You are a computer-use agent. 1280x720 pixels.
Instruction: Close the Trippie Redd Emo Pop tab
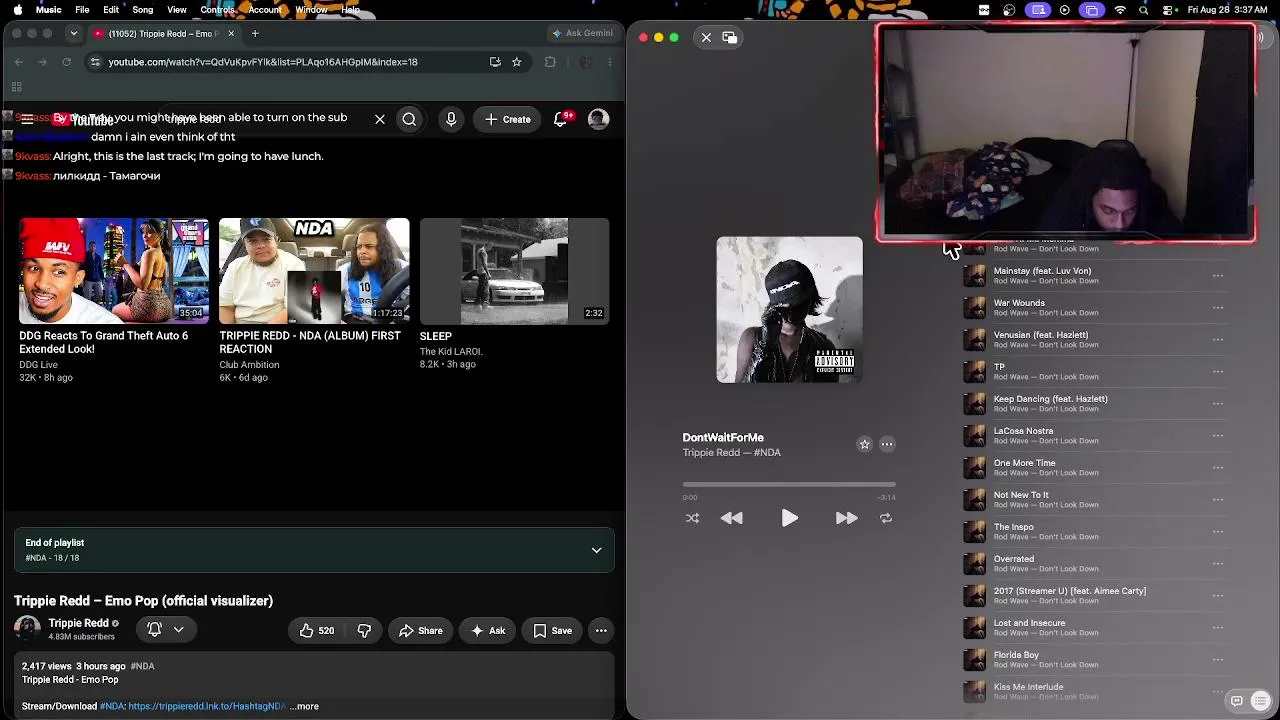coord(231,34)
